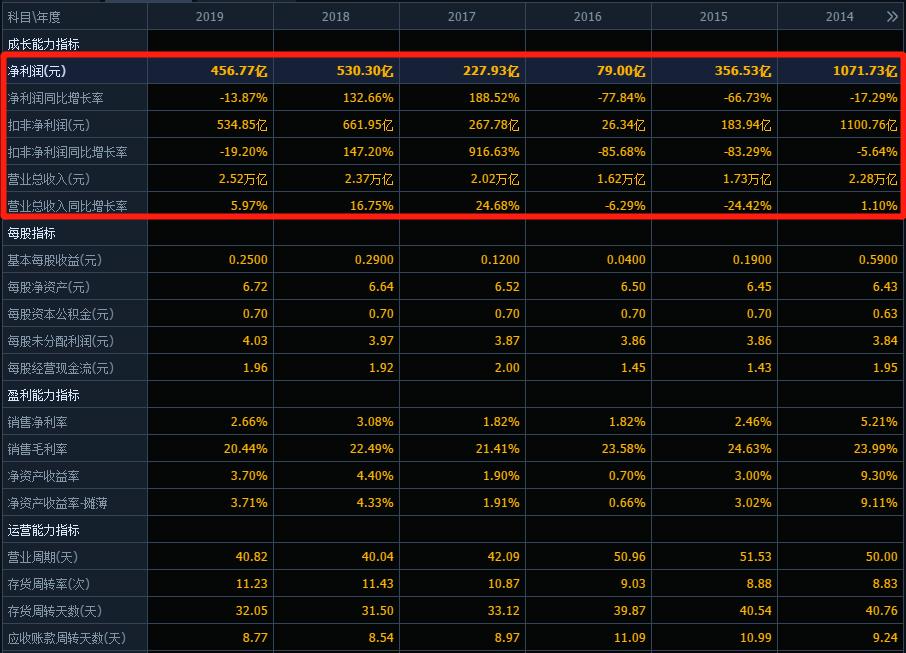Select the 2018 column header
The width and height of the screenshot is (906, 653).
pos(336,17)
